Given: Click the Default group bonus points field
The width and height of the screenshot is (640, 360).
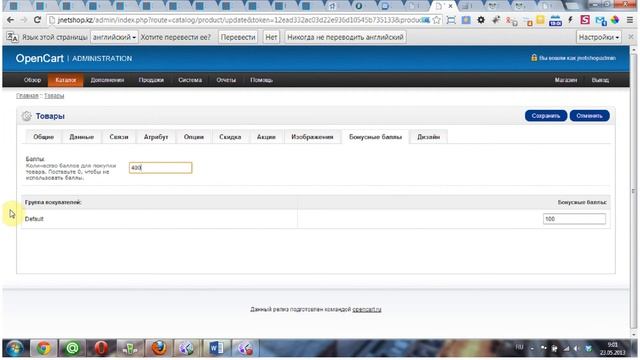Looking at the screenshot, I should (574, 219).
